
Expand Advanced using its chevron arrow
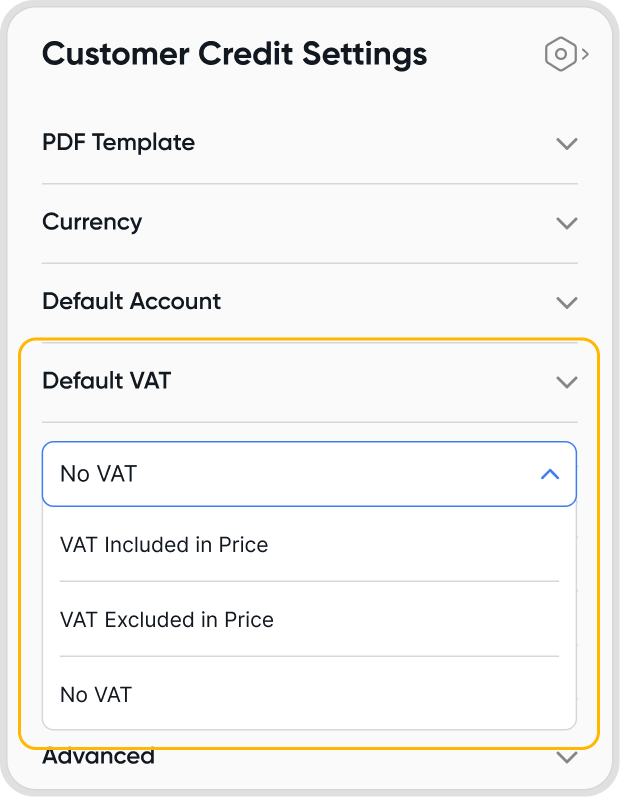coord(566,758)
